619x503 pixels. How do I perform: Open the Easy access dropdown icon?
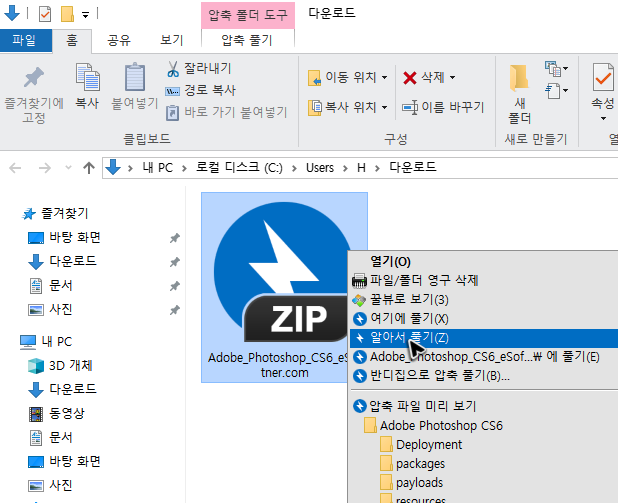pyautogui.click(x=557, y=91)
